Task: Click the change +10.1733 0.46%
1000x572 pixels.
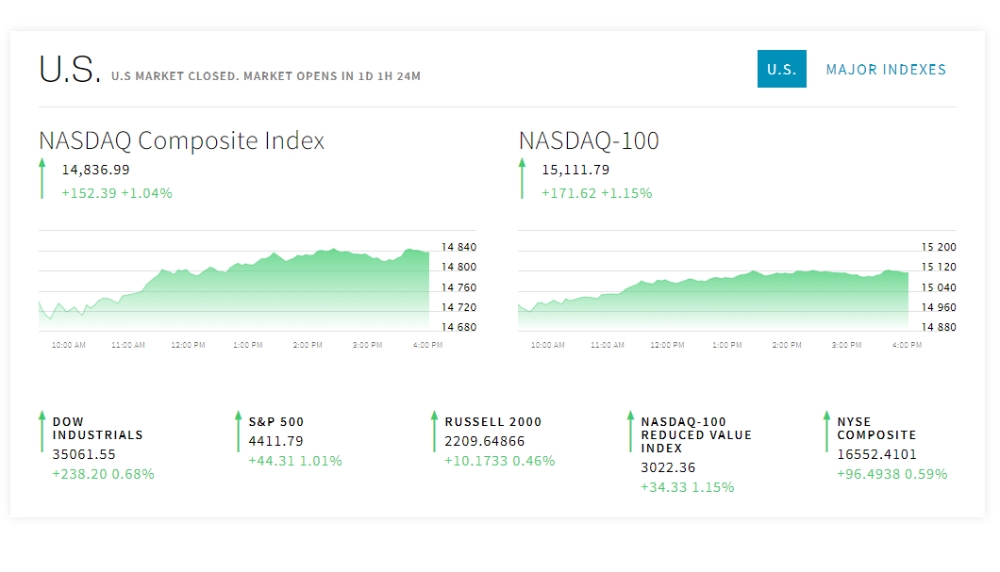Action: pos(500,461)
